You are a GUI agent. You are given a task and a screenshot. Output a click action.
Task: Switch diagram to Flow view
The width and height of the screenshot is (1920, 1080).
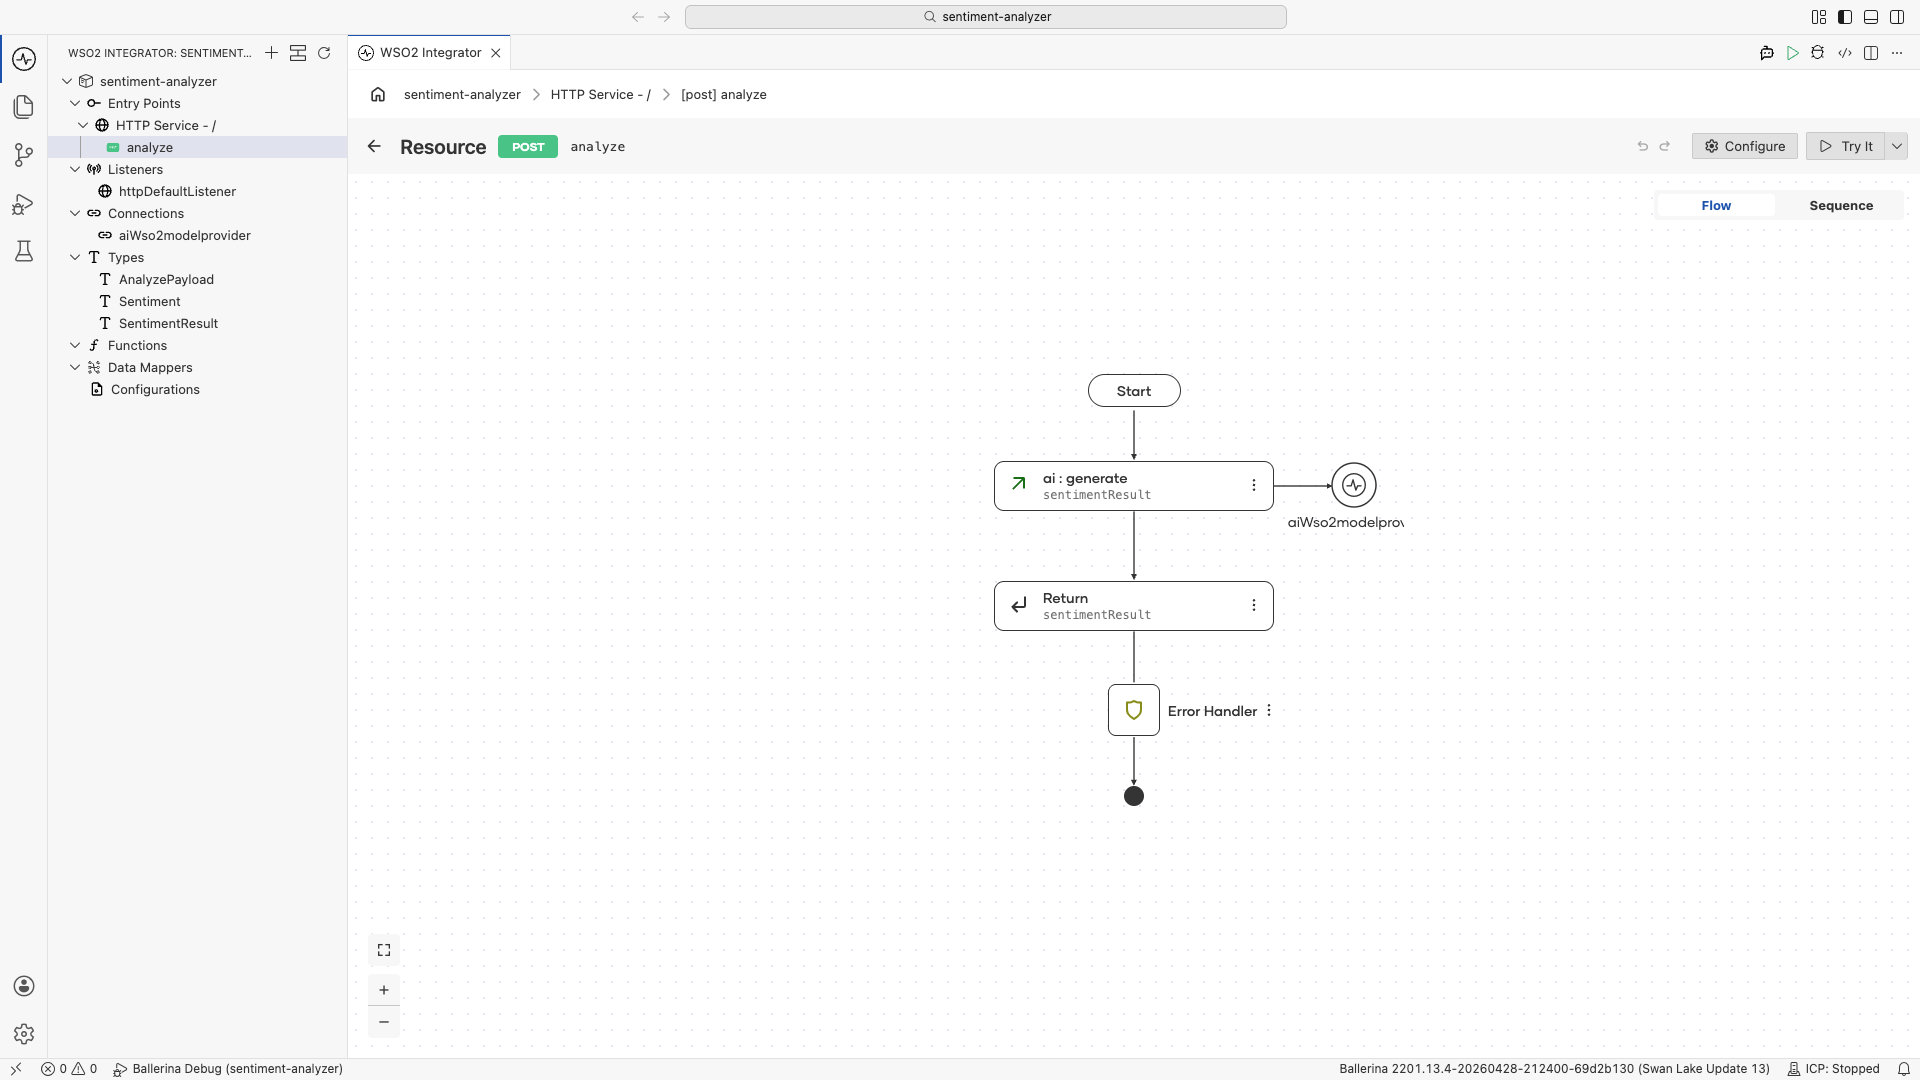click(1716, 205)
